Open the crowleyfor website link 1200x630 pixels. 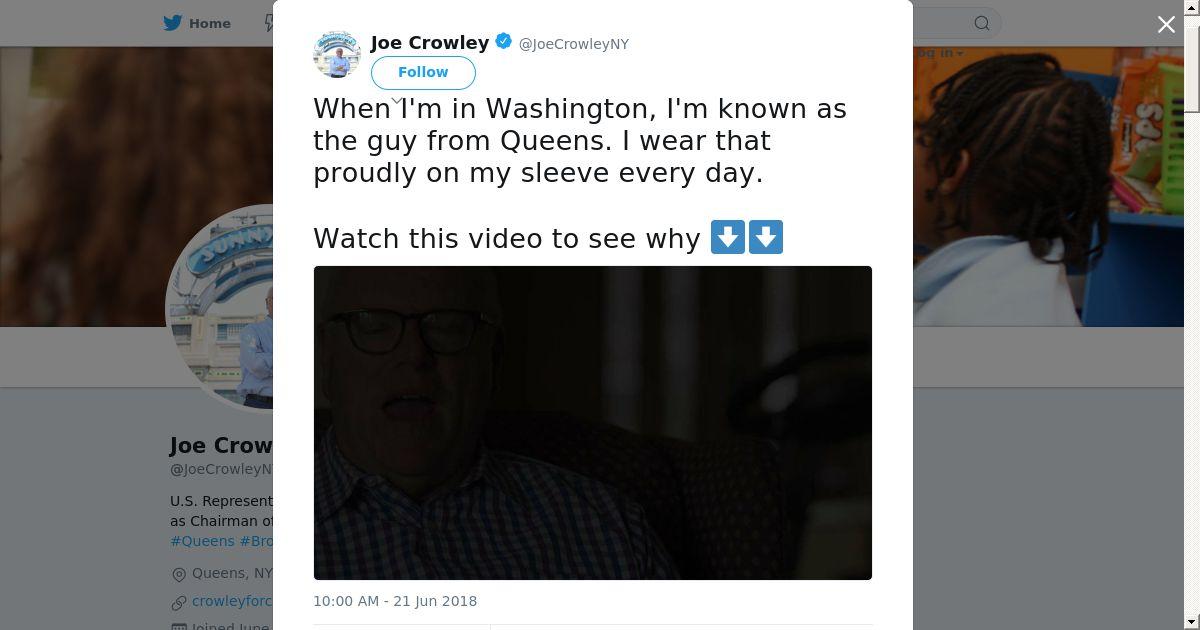[x=232, y=601]
